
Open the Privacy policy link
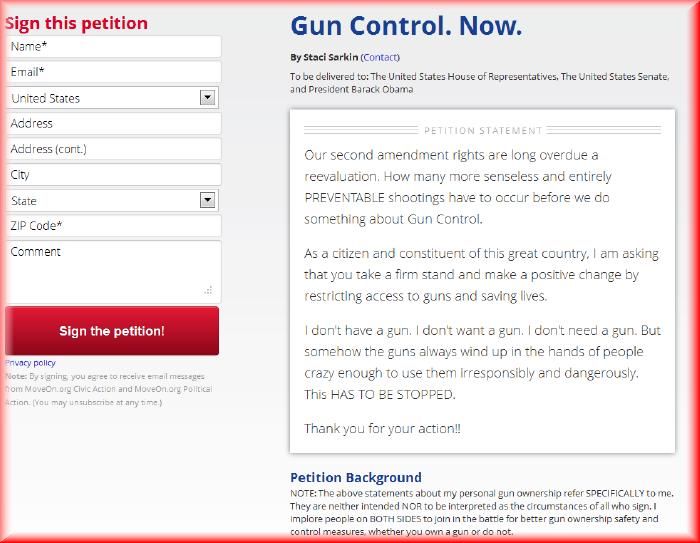pos(30,363)
